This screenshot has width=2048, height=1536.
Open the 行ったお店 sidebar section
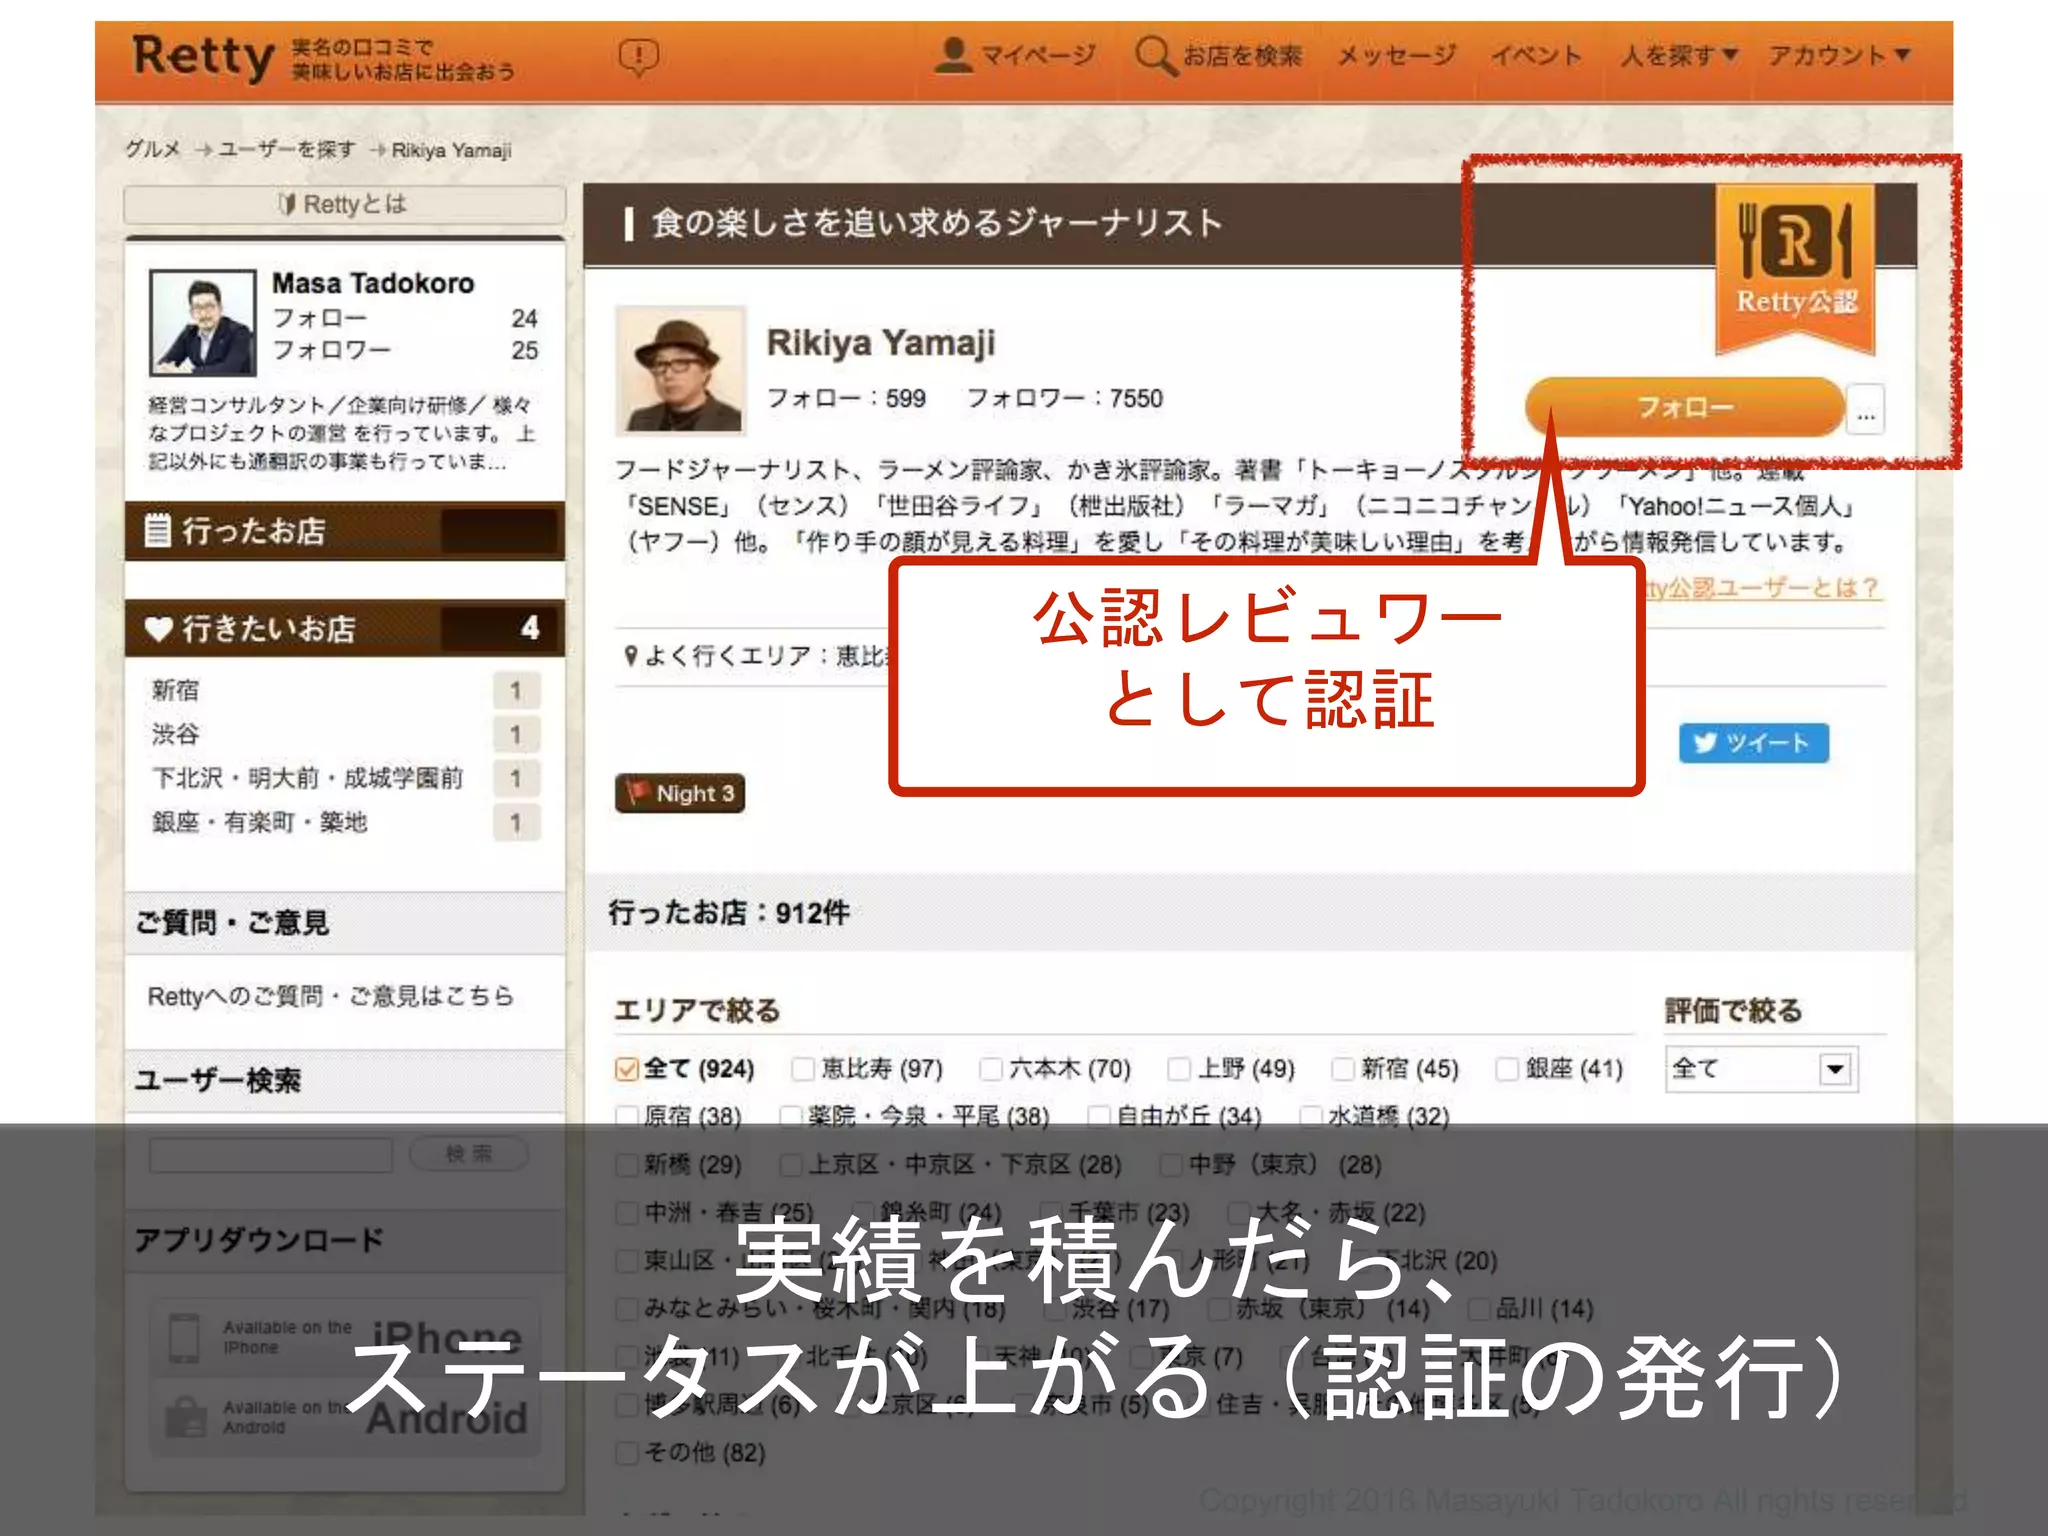(x=344, y=530)
